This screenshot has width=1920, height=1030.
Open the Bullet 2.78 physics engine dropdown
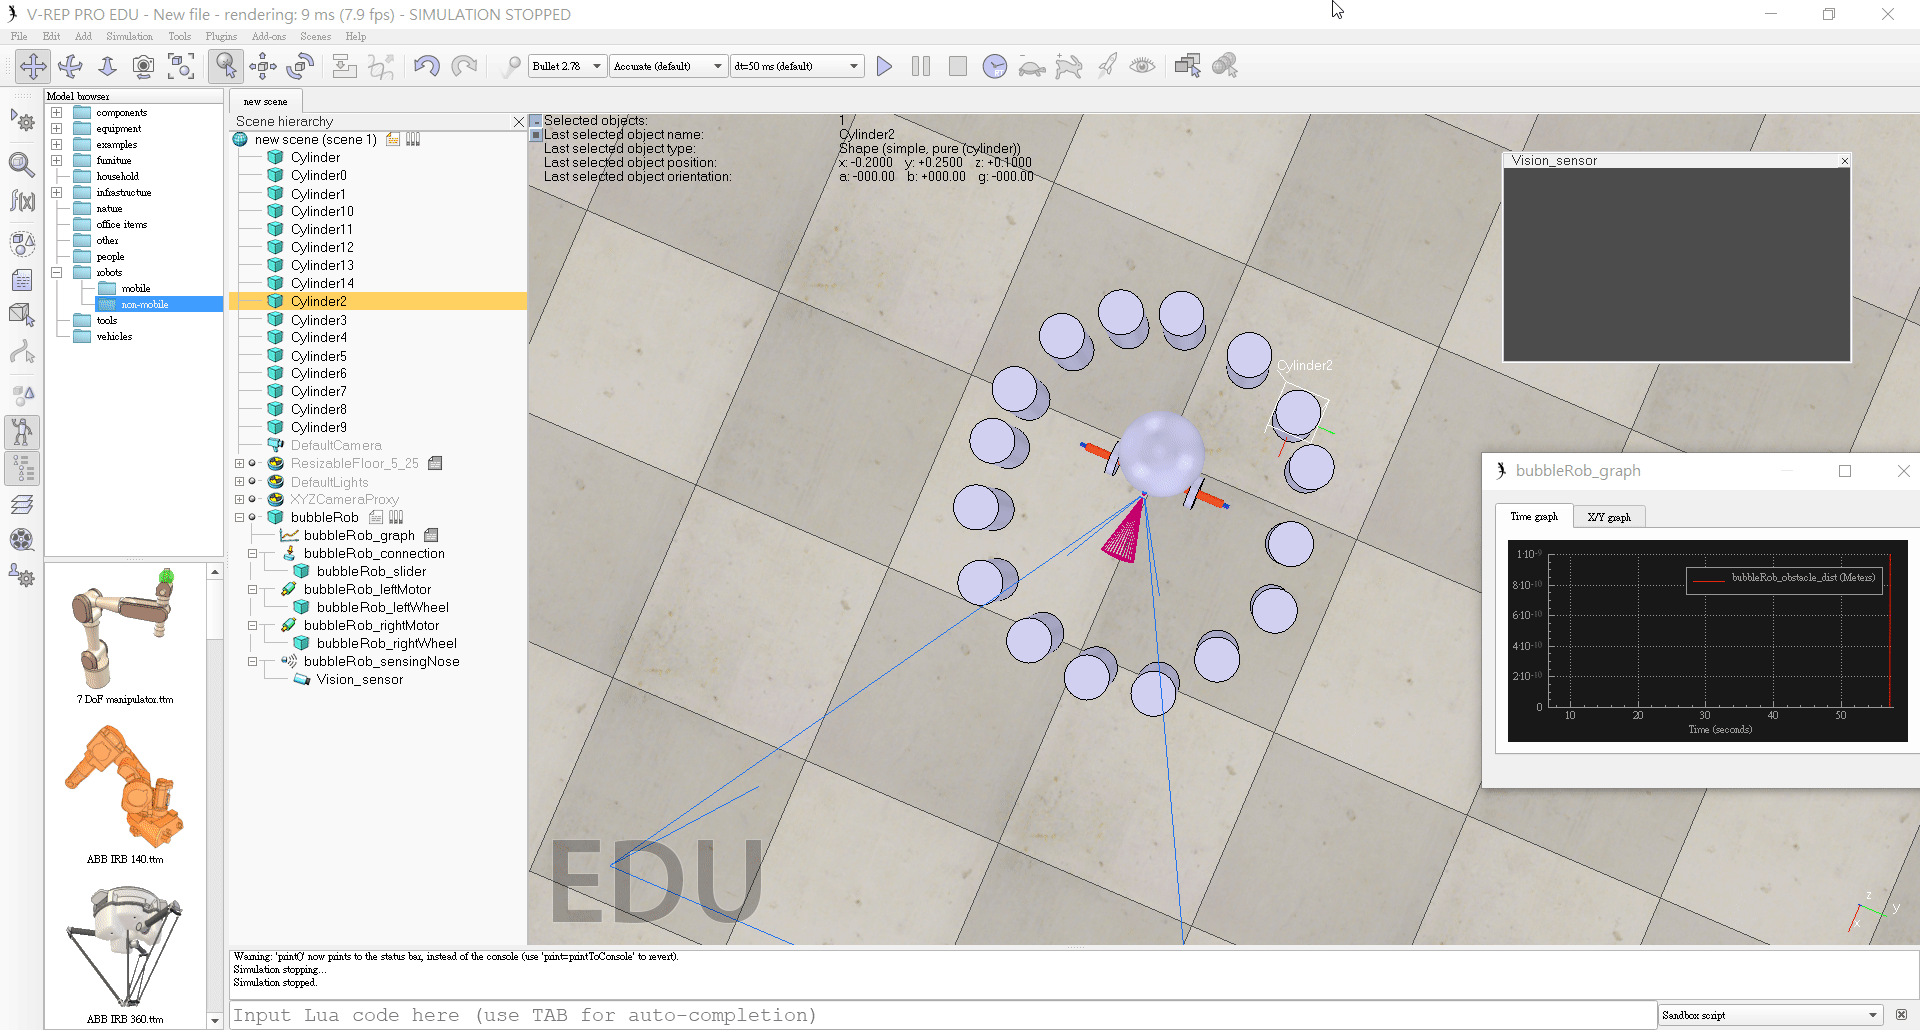pyautogui.click(x=567, y=67)
